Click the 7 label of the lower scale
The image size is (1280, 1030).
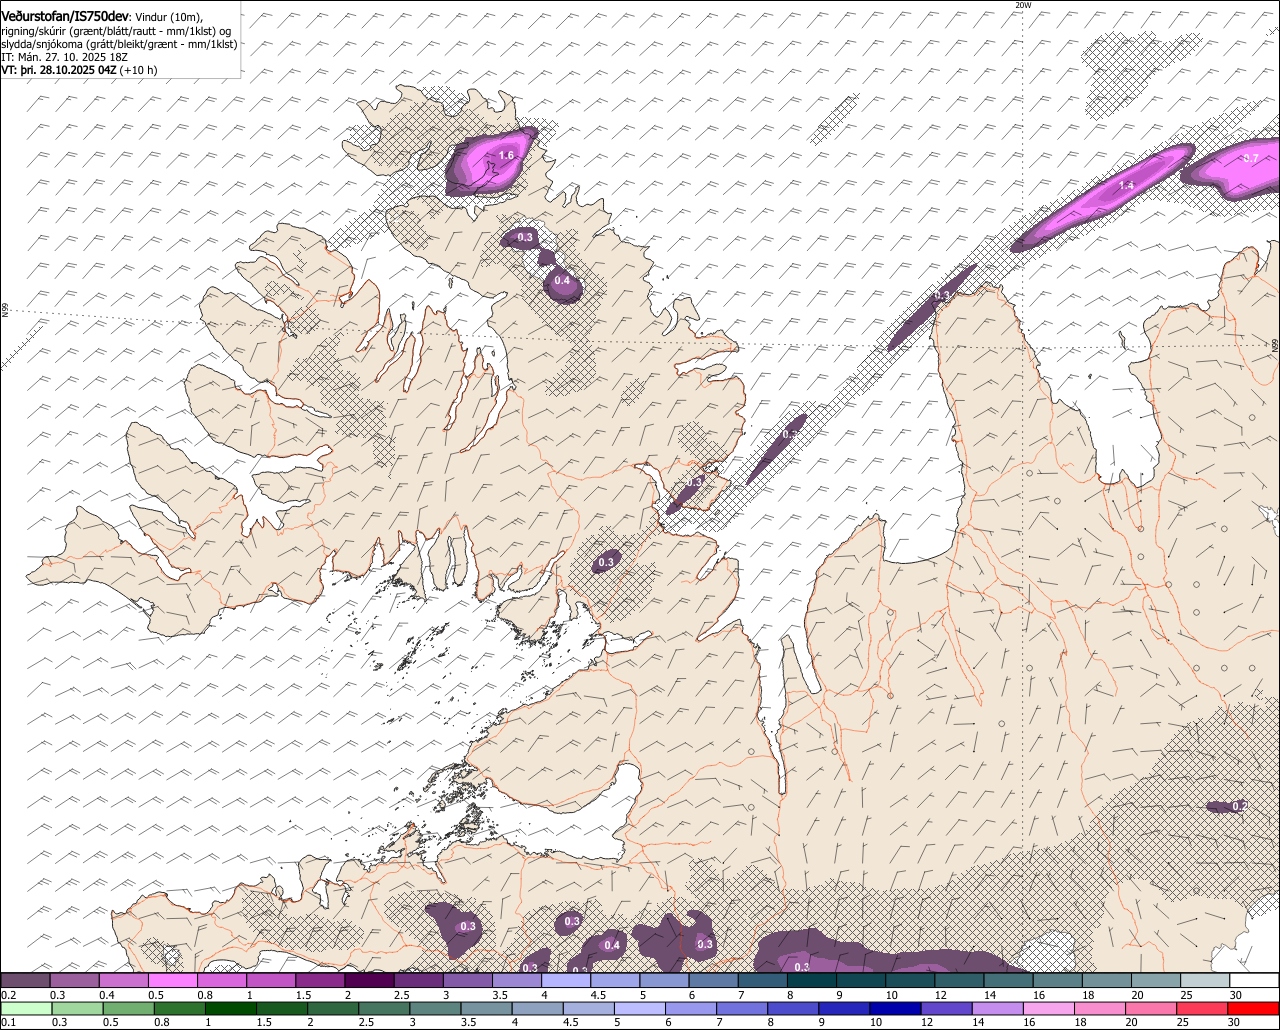719,1022
